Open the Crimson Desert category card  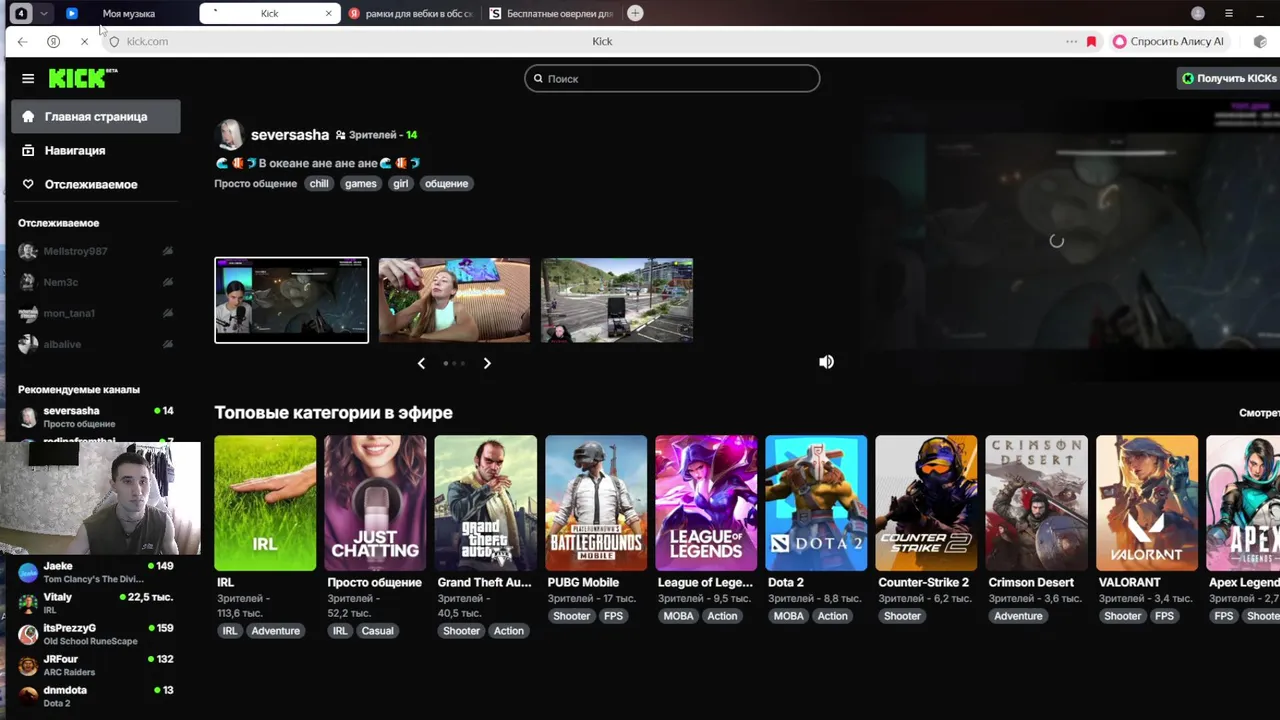click(x=1036, y=503)
